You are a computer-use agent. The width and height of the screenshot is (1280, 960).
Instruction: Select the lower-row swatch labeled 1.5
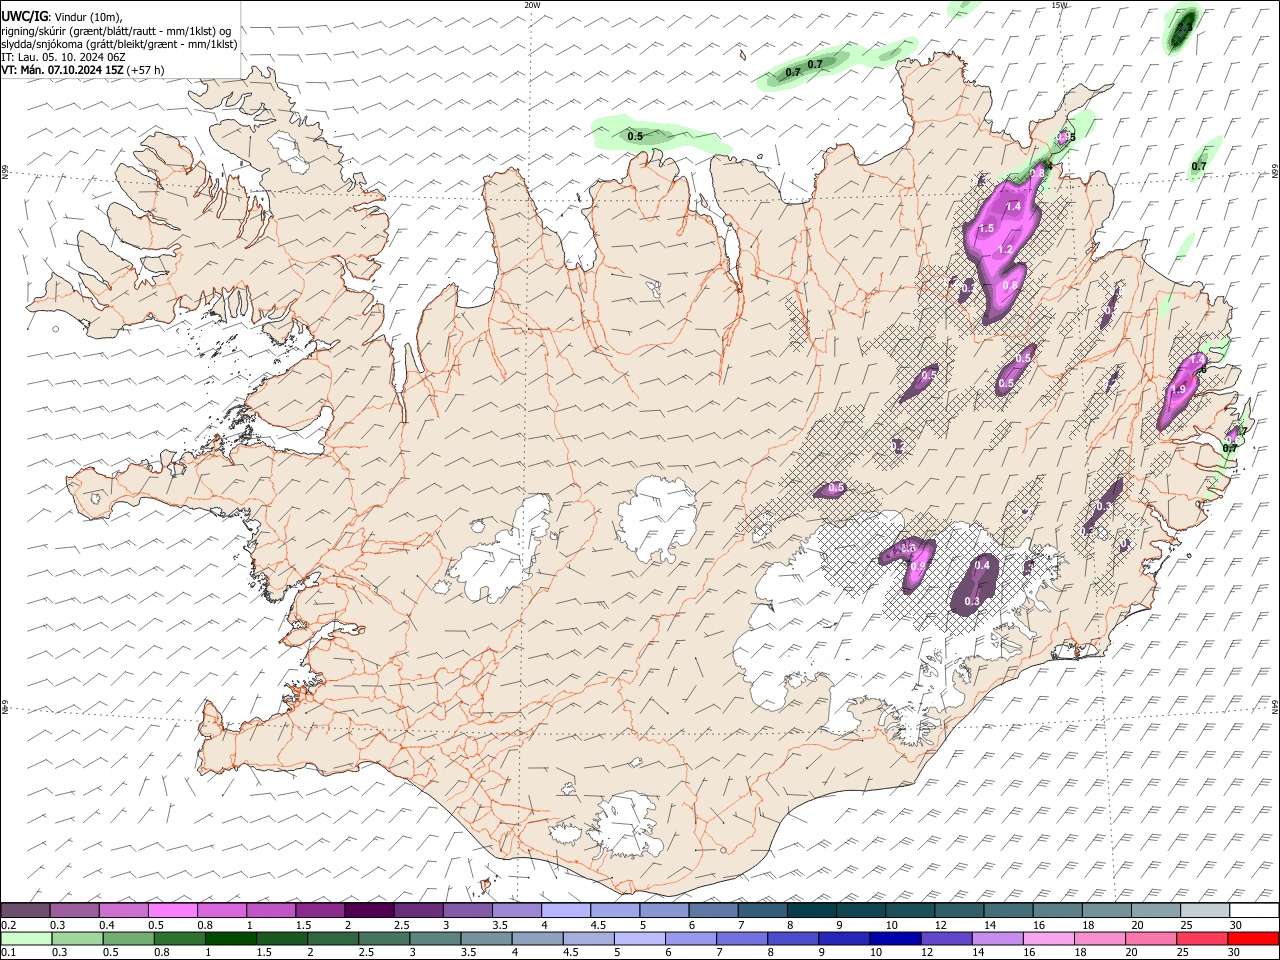pyautogui.click(x=282, y=938)
